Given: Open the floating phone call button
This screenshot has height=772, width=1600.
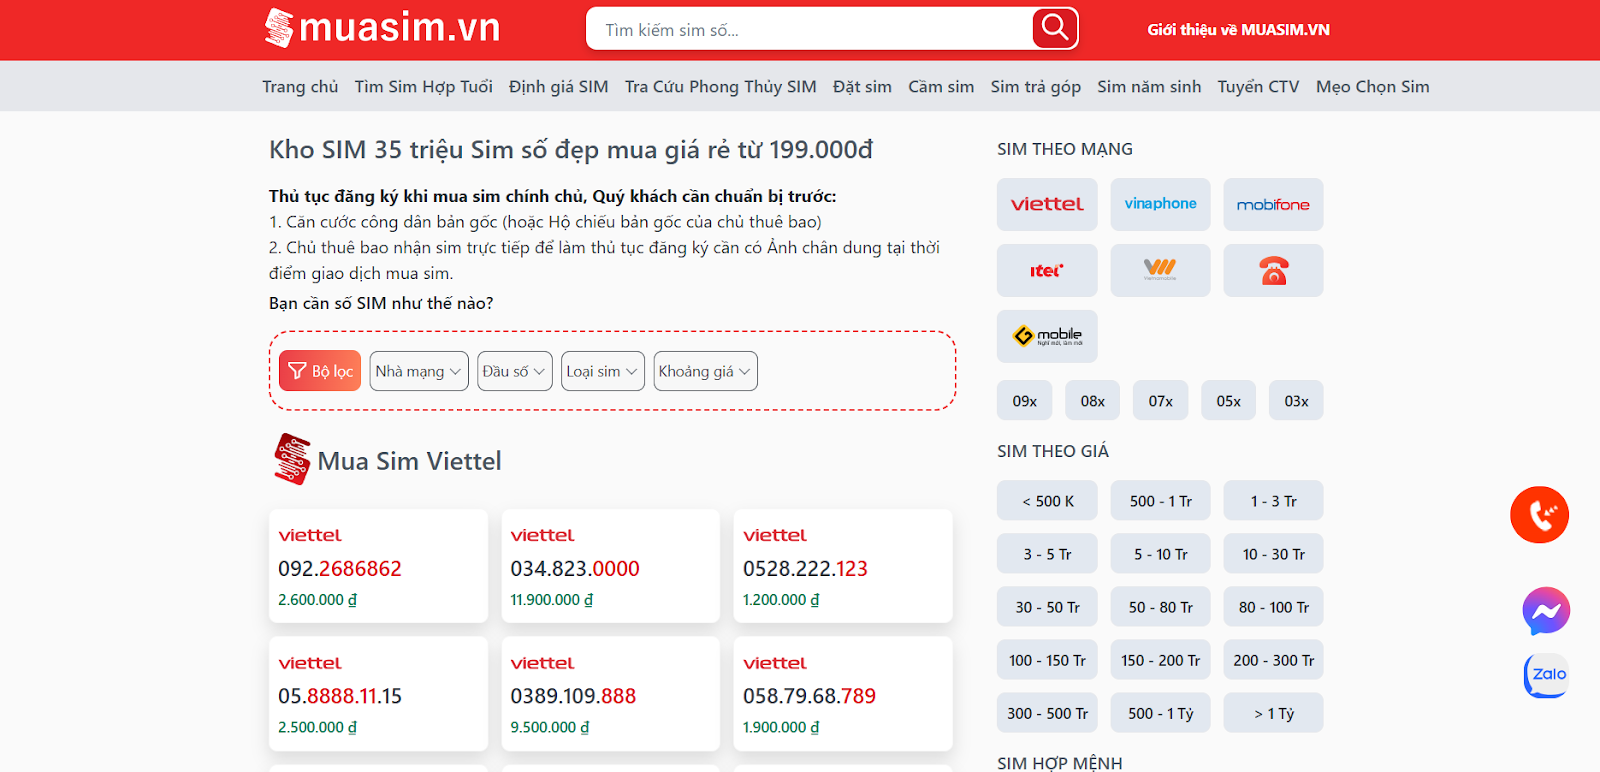Looking at the screenshot, I should [x=1539, y=515].
